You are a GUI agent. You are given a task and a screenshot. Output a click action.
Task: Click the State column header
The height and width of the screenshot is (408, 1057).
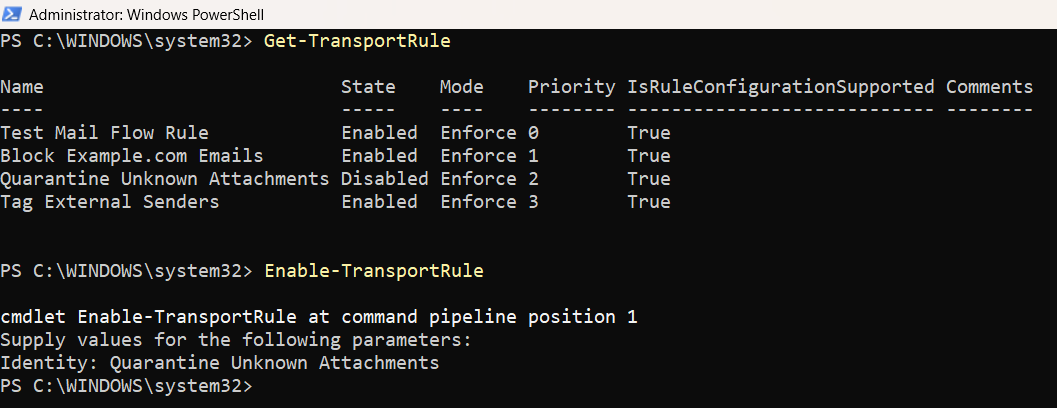(x=368, y=87)
